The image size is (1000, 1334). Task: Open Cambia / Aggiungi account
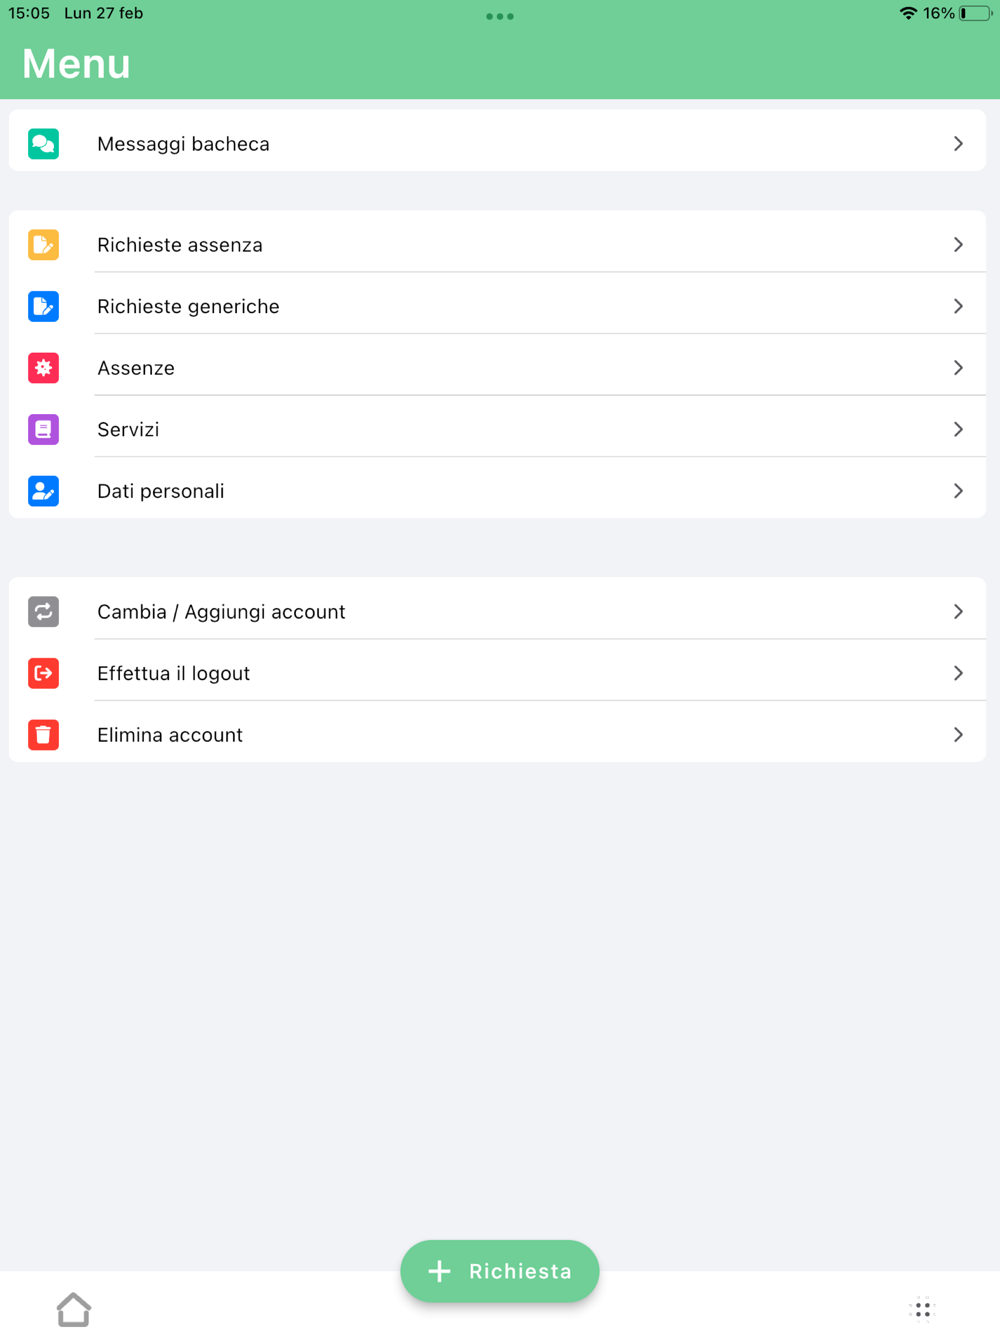click(221, 612)
